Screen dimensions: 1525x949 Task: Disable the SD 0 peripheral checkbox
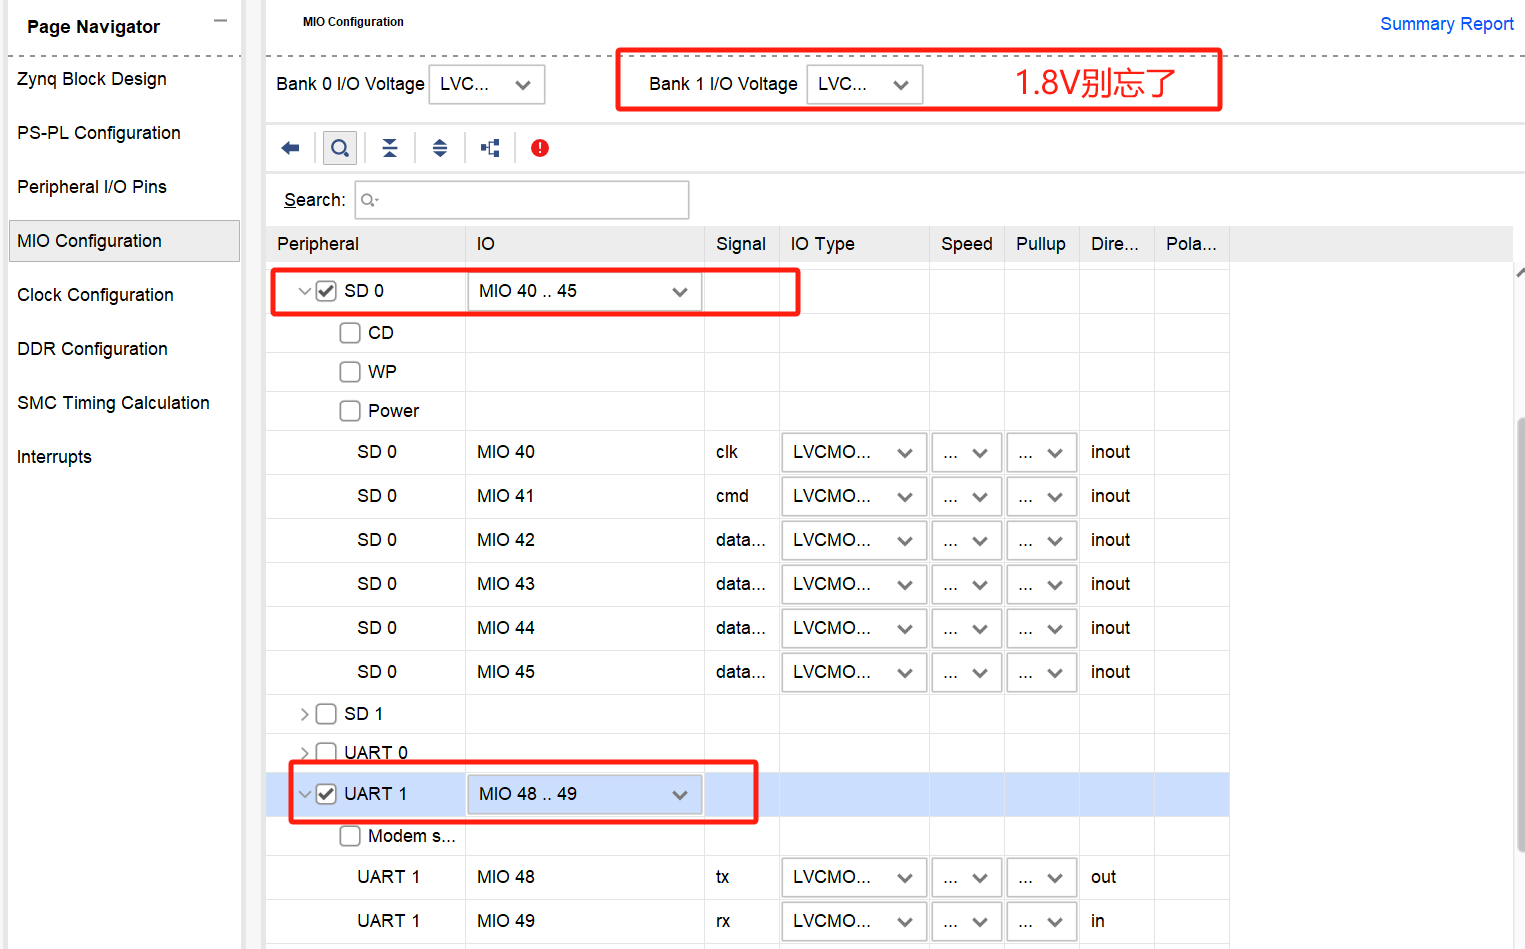pyautogui.click(x=326, y=290)
